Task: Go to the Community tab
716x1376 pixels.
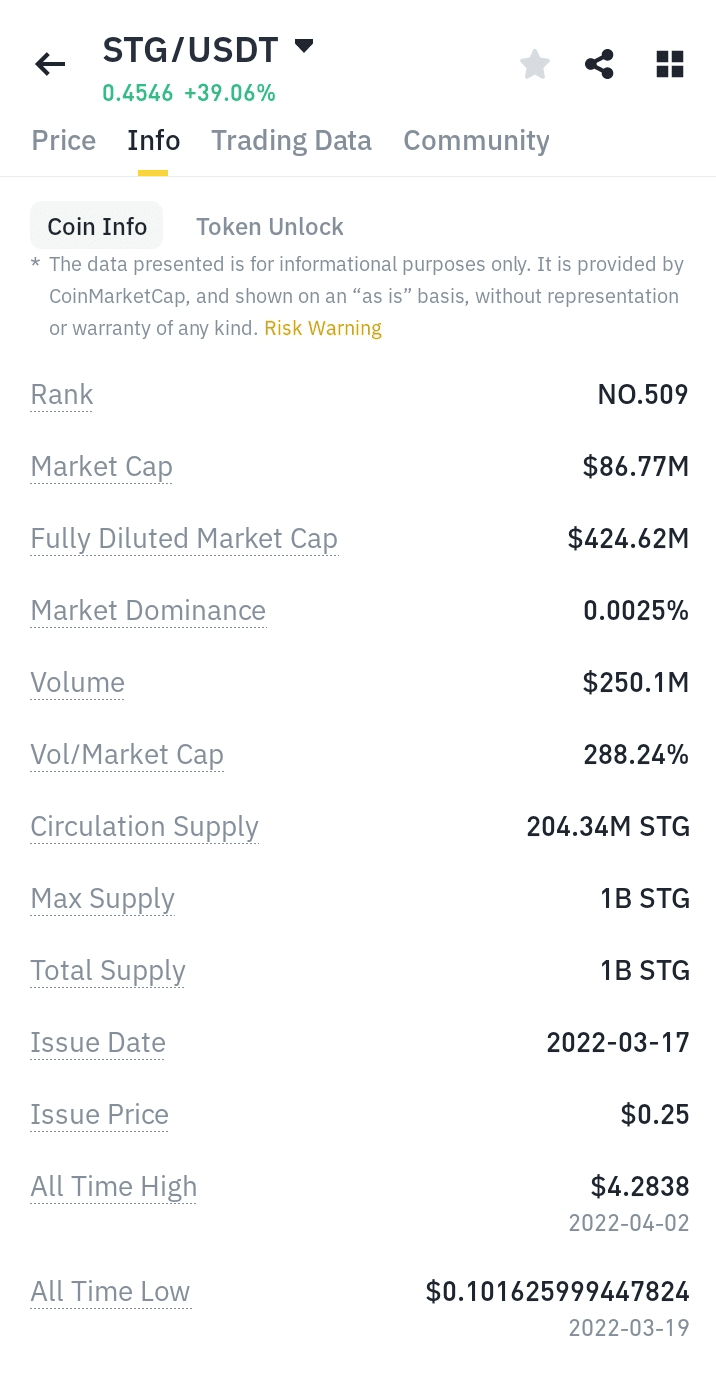Action: tap(476, 140)
